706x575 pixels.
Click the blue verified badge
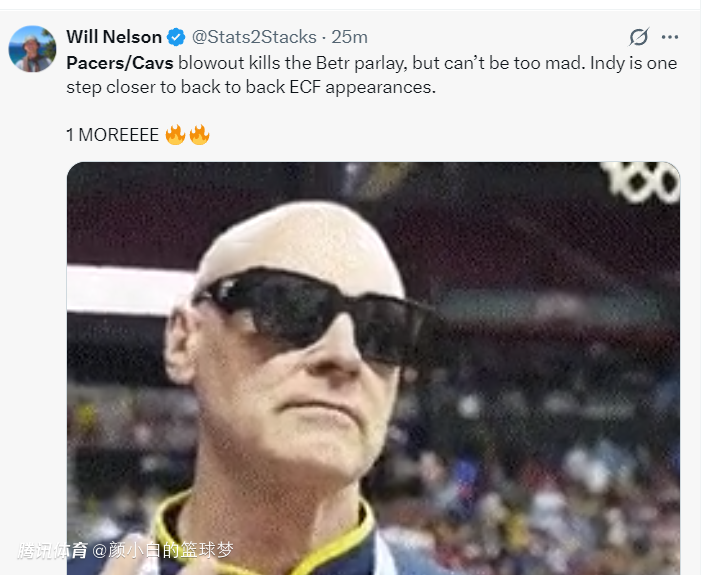click(176, 37)
